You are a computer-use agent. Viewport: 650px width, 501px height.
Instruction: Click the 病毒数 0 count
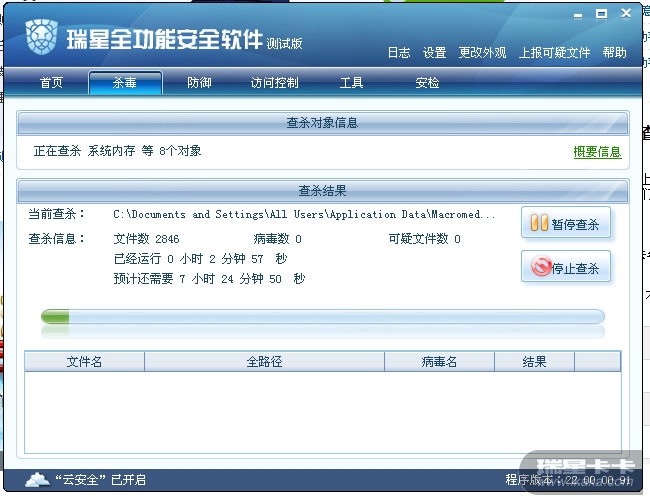(x=277, y=239)
